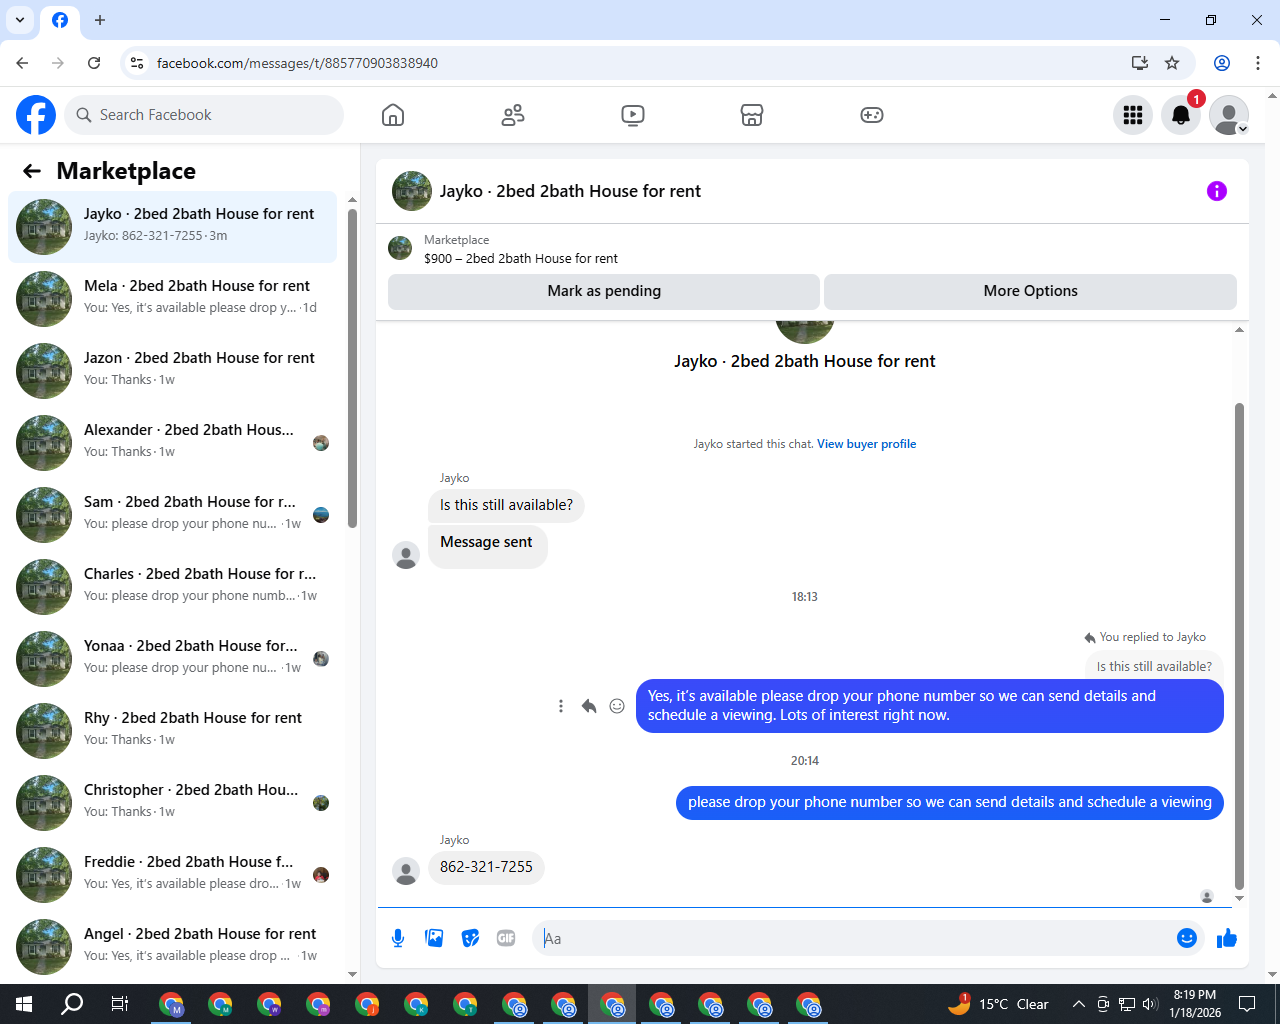The image size is (1280, 1024).
Task: Click the browser reload button
Action: 94,63
